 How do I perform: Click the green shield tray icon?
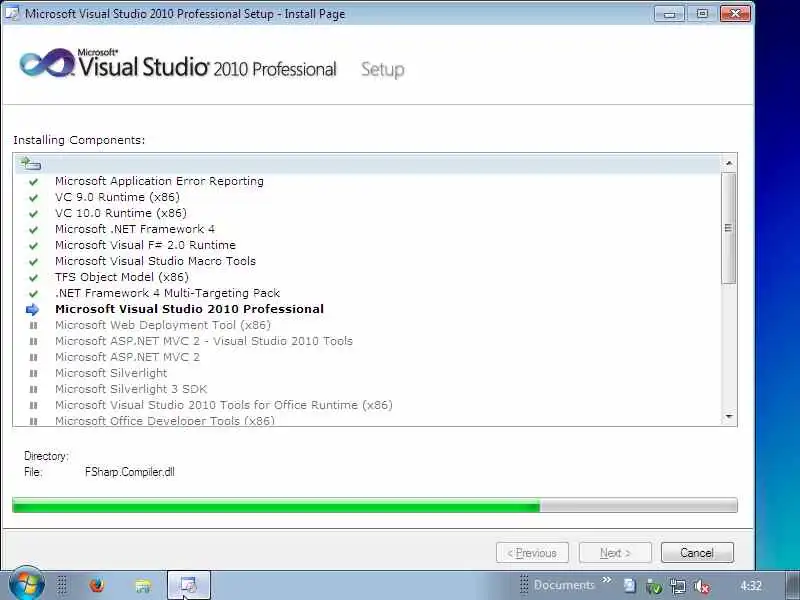coord(654,587)
